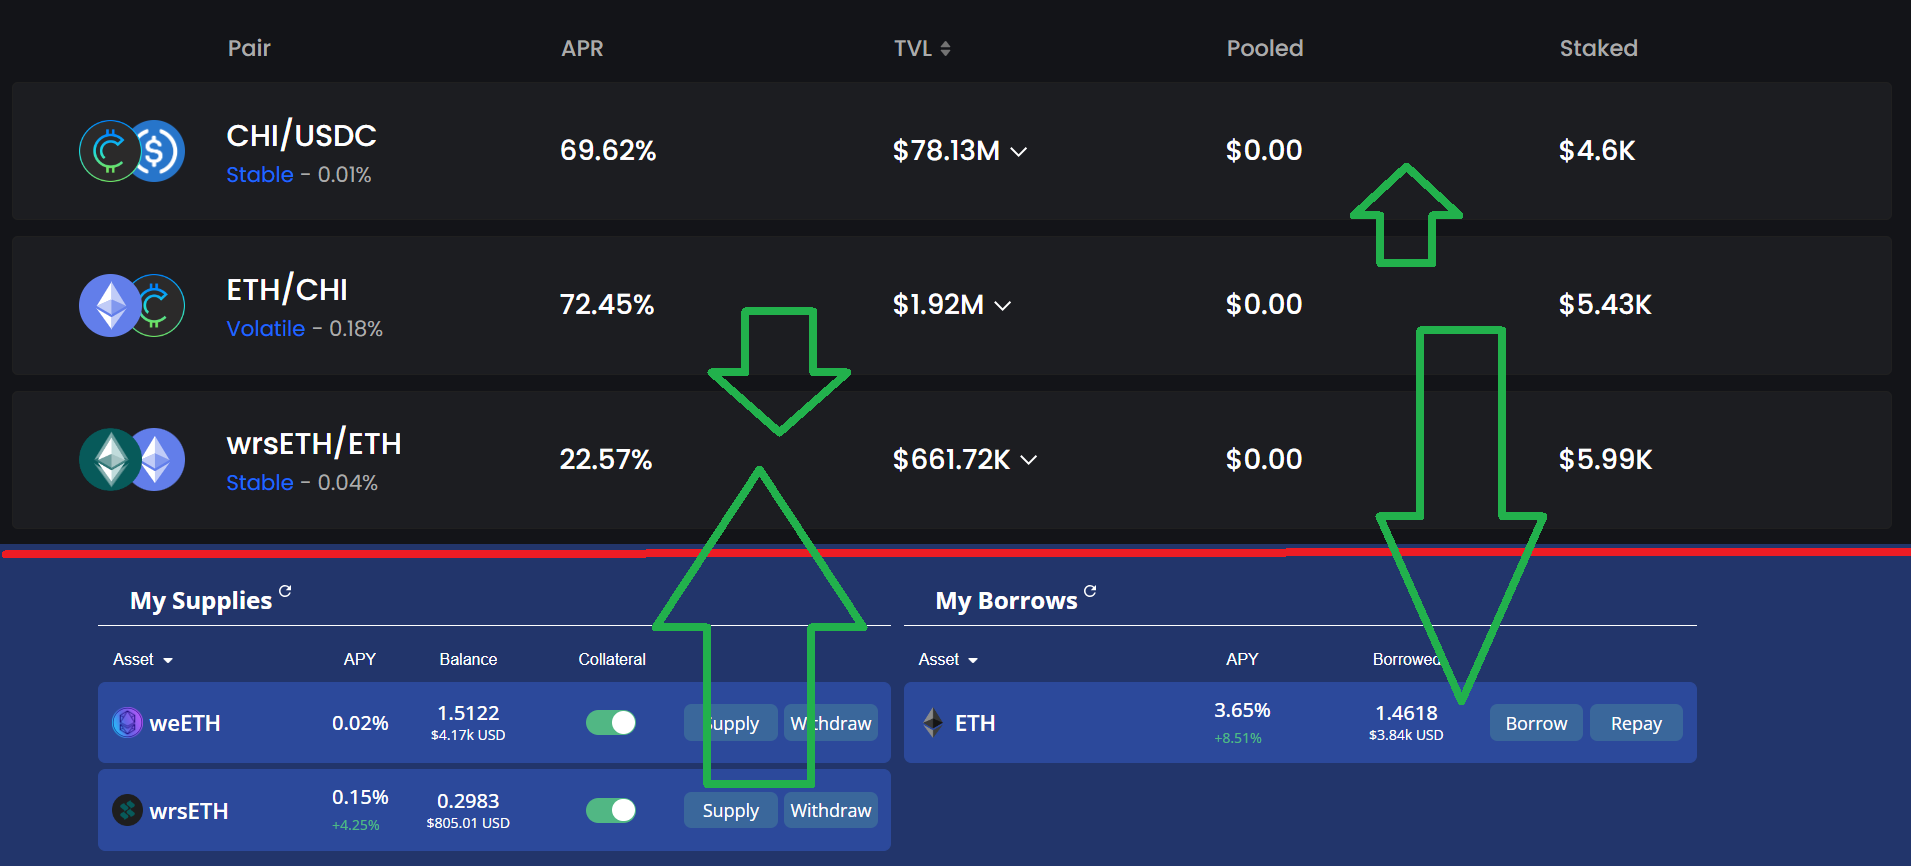Supply more wrsETH
Screen dimensions: 1911x866
[730, 810]
